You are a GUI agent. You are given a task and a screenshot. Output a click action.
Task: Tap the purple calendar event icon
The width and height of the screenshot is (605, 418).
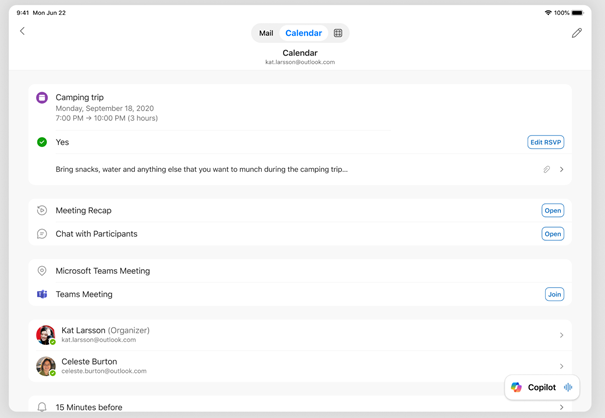42,98
